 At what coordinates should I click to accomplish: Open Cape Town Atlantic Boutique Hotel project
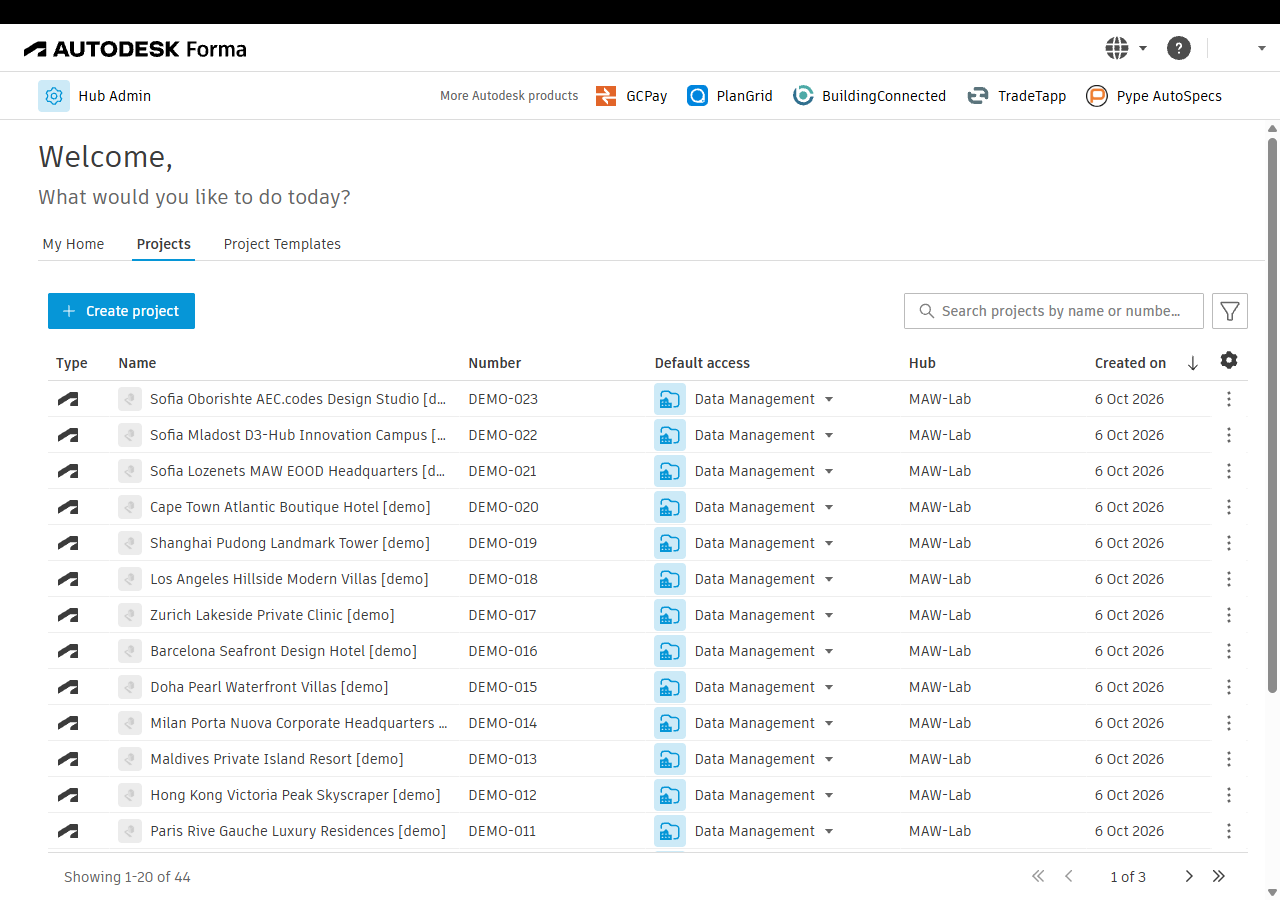(290, 507)
